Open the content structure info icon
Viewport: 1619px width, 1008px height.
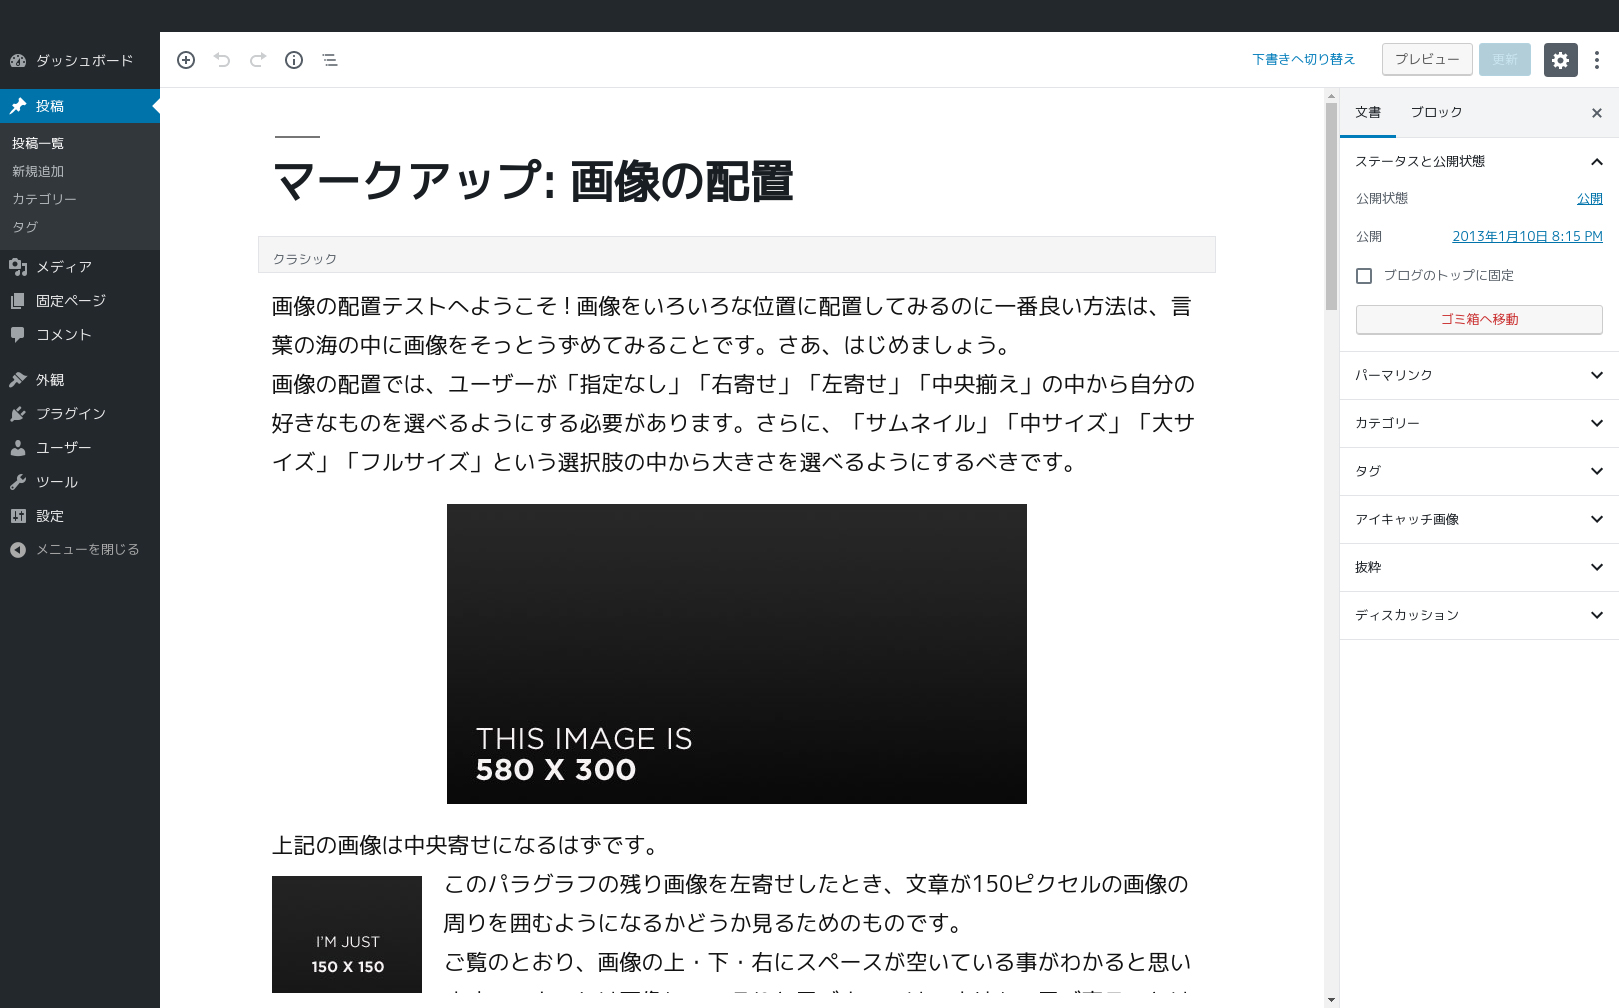pos(294,60)
